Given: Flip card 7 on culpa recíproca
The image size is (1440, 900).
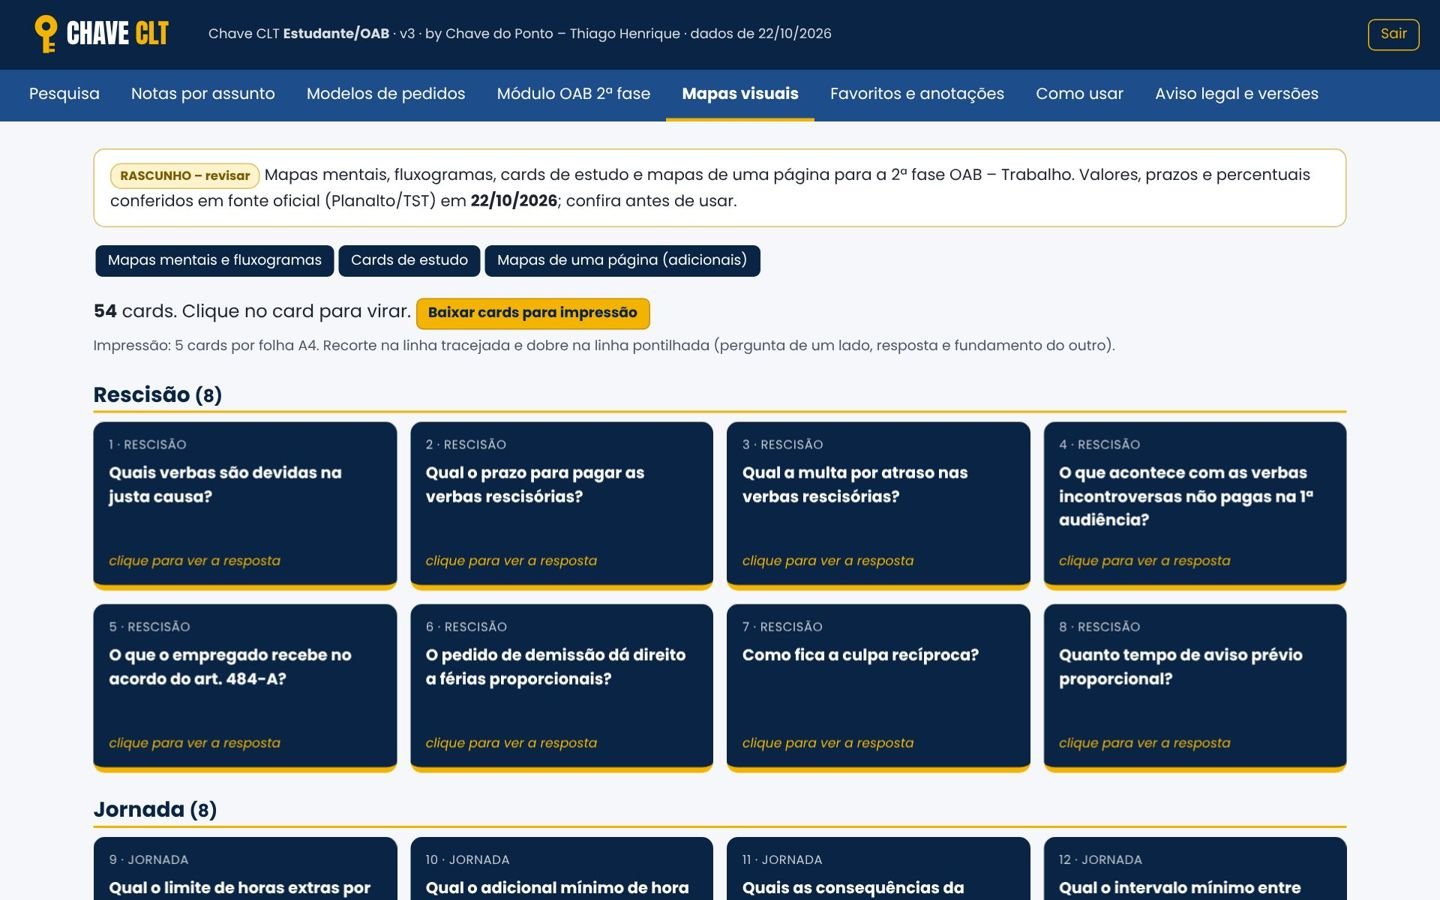Looking at the screenshot, I should coord(878,688).
